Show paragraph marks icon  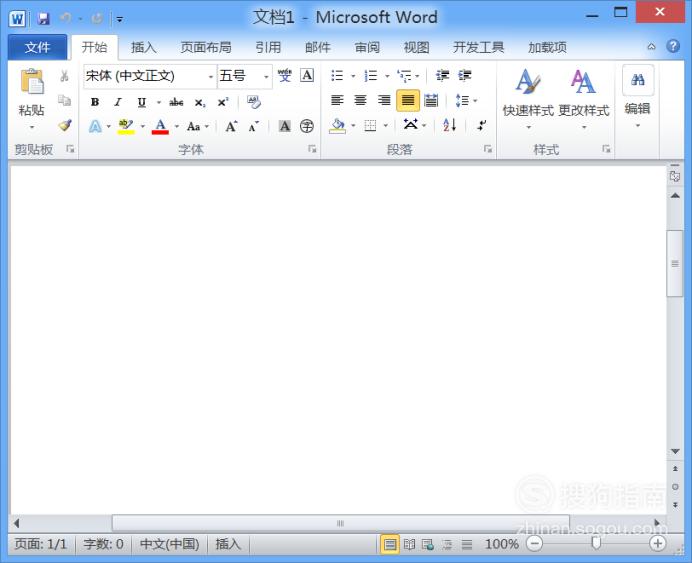(482, 126)
